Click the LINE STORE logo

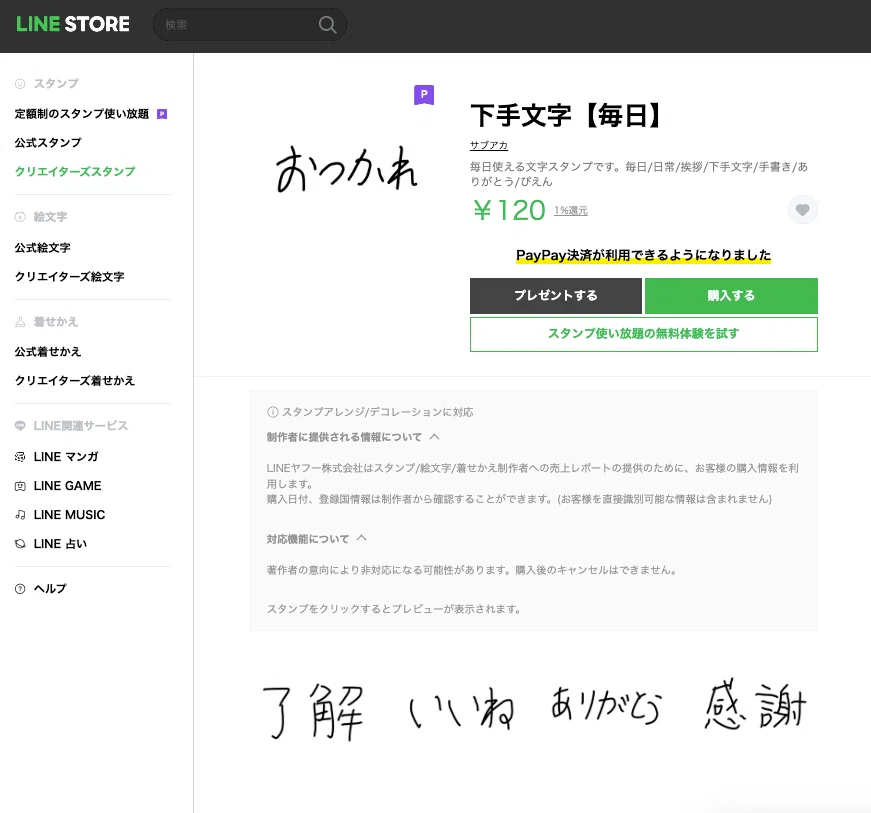(x=73, y=24)
